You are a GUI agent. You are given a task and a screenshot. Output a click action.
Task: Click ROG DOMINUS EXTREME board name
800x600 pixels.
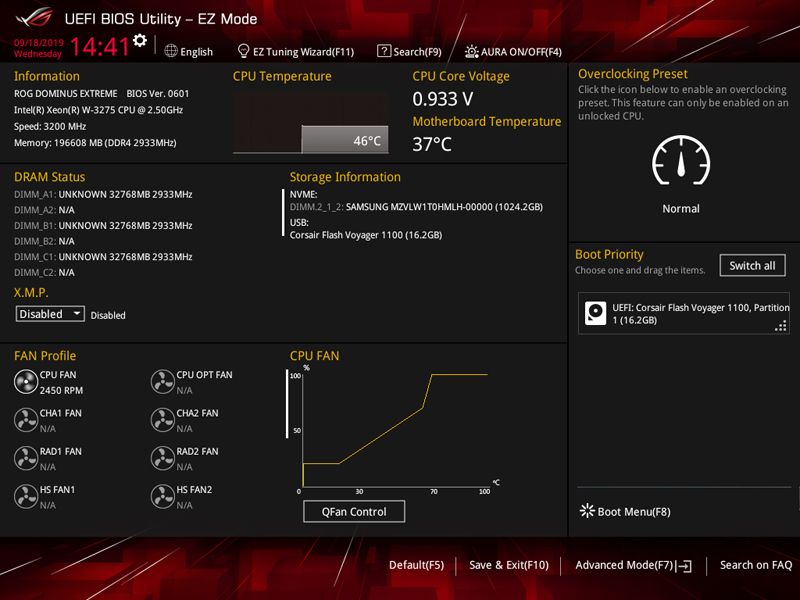point(65,94)
